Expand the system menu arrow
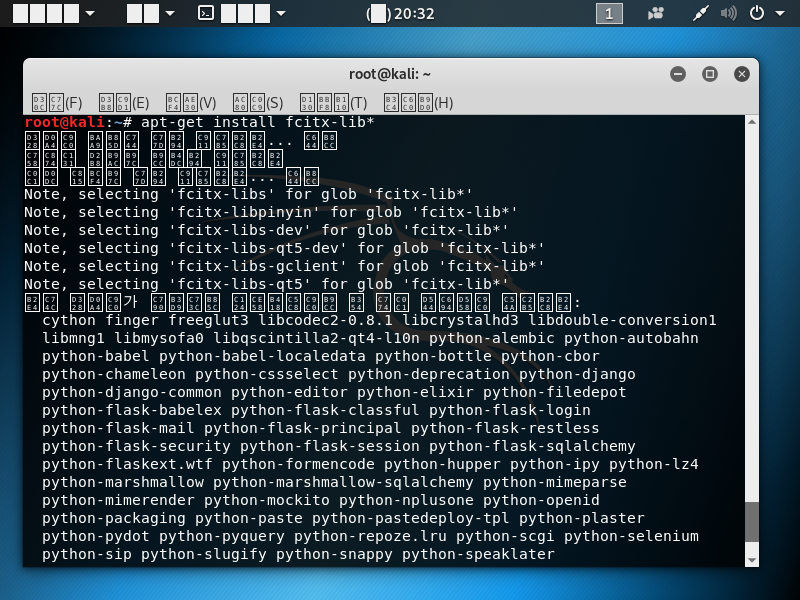 780,13
